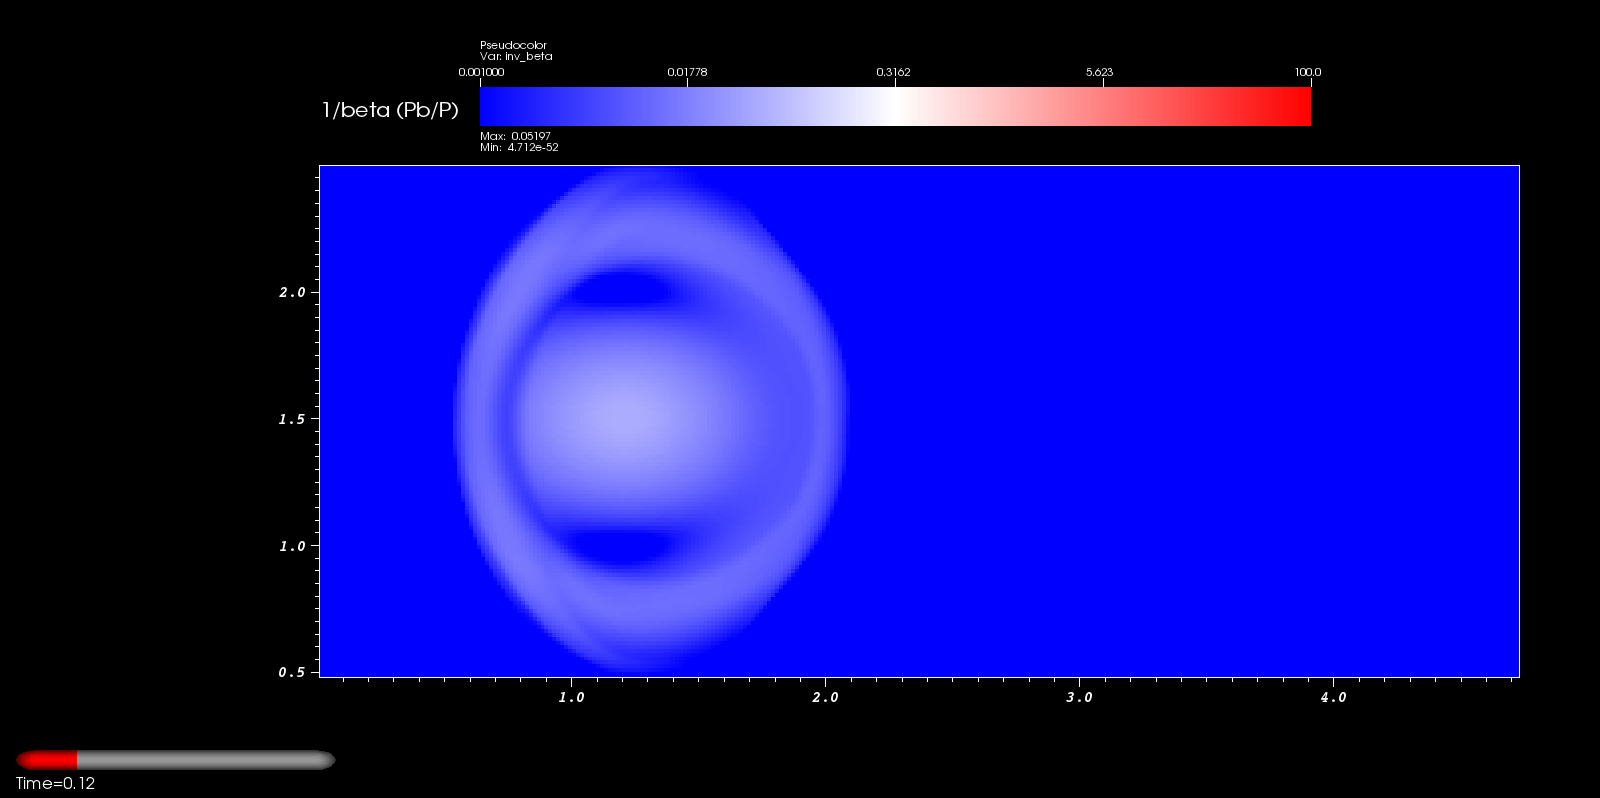
Task: Click the inv_beta color legend bar
Action: pyautogui.click(x=895, y=106)
